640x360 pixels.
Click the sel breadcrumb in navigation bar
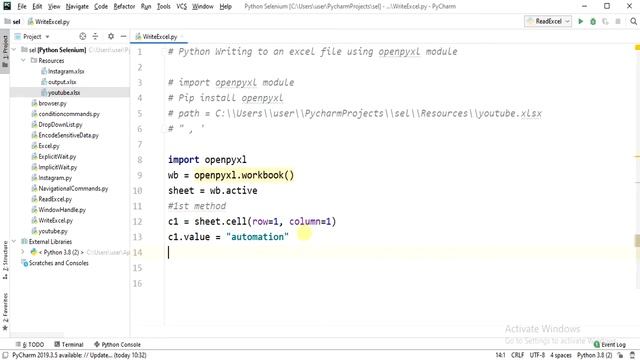[13, 22]
